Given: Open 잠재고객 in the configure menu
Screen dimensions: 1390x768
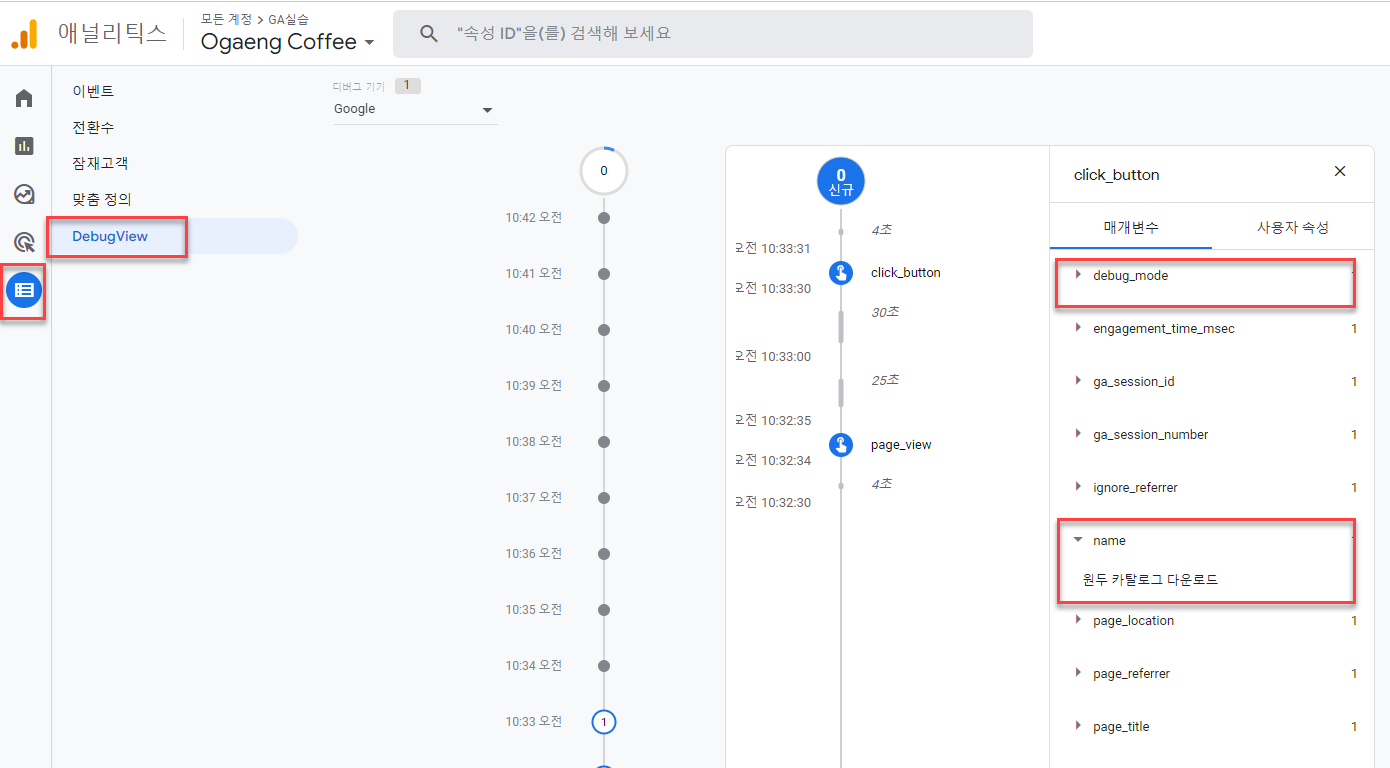Looking at the screenshot, I should (x=100, y=163).
